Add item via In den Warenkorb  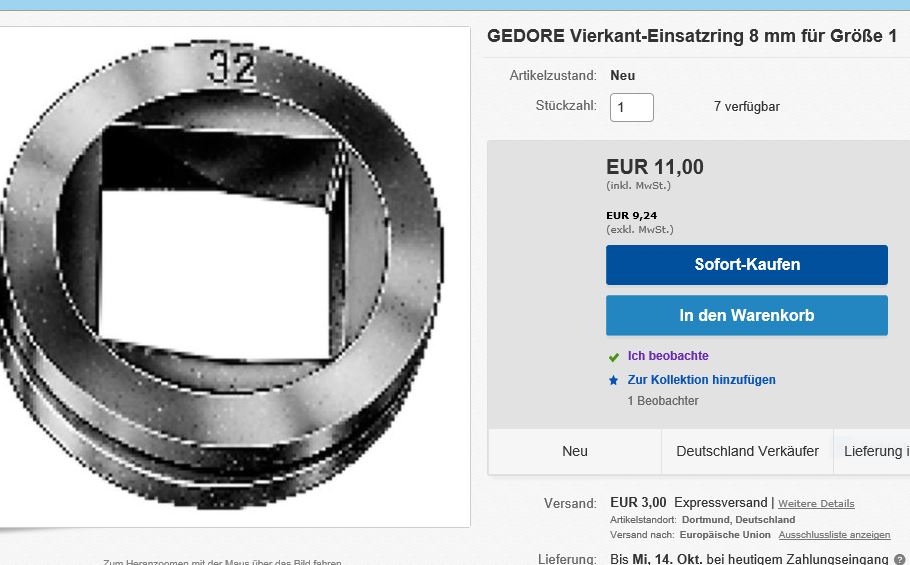[746, 315]
